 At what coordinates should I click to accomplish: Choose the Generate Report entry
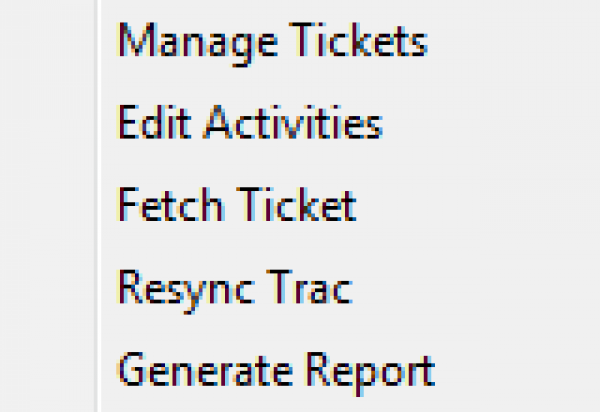pos(276,371)
